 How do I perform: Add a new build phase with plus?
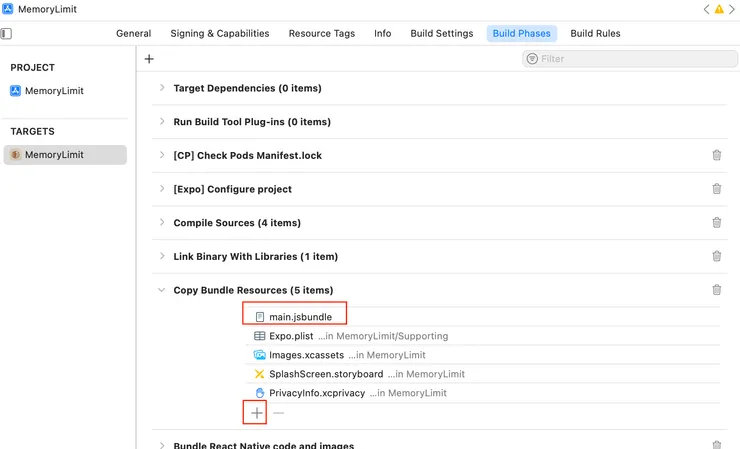pos(149,59)
